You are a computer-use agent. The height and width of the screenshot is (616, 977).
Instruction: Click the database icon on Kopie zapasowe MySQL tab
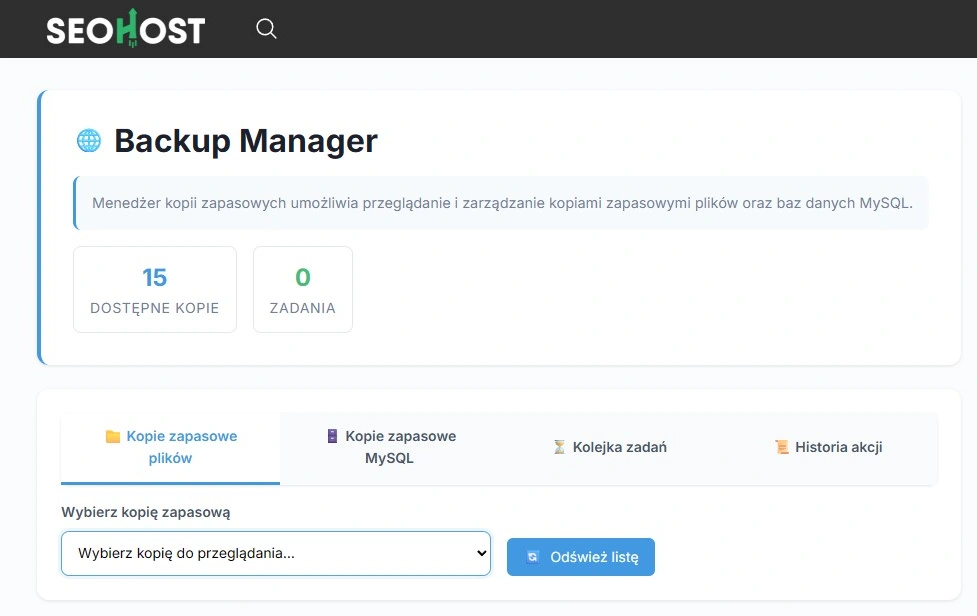pyautogui.click(x=332, y=436)
